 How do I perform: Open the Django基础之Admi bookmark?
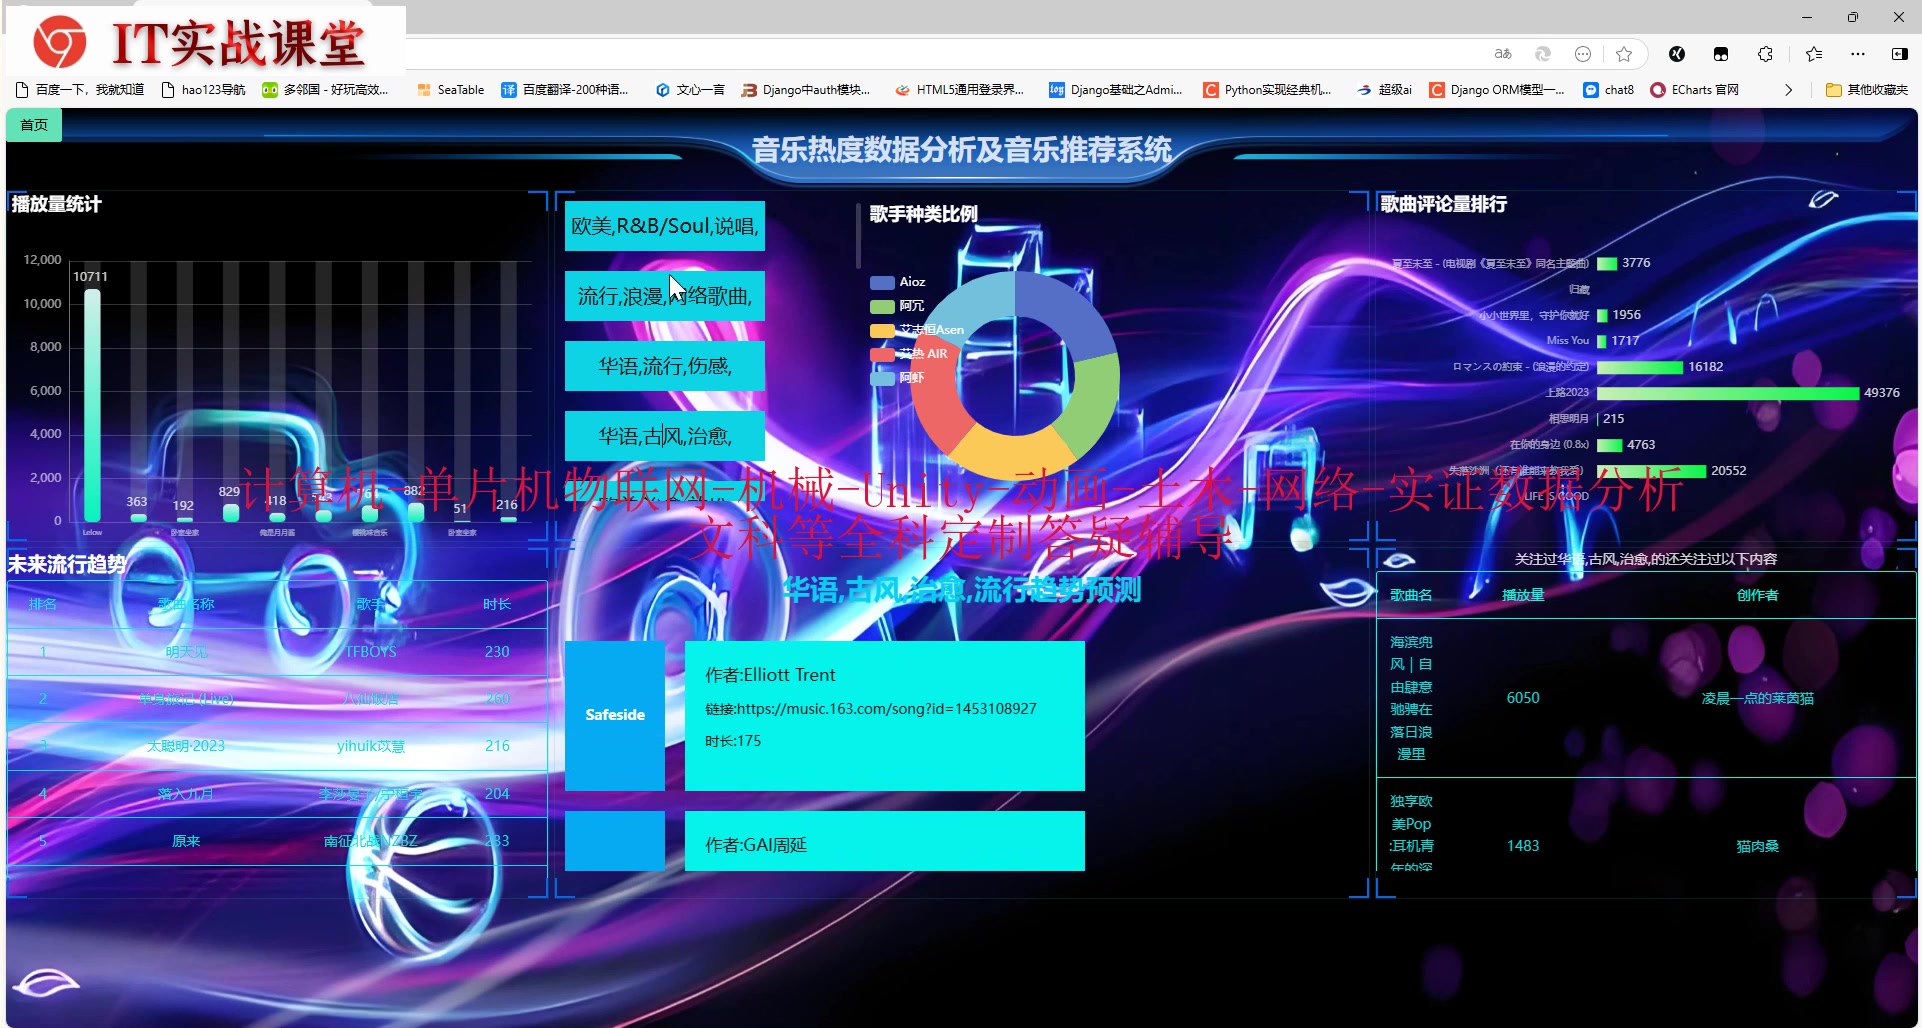click(1115, 90)
